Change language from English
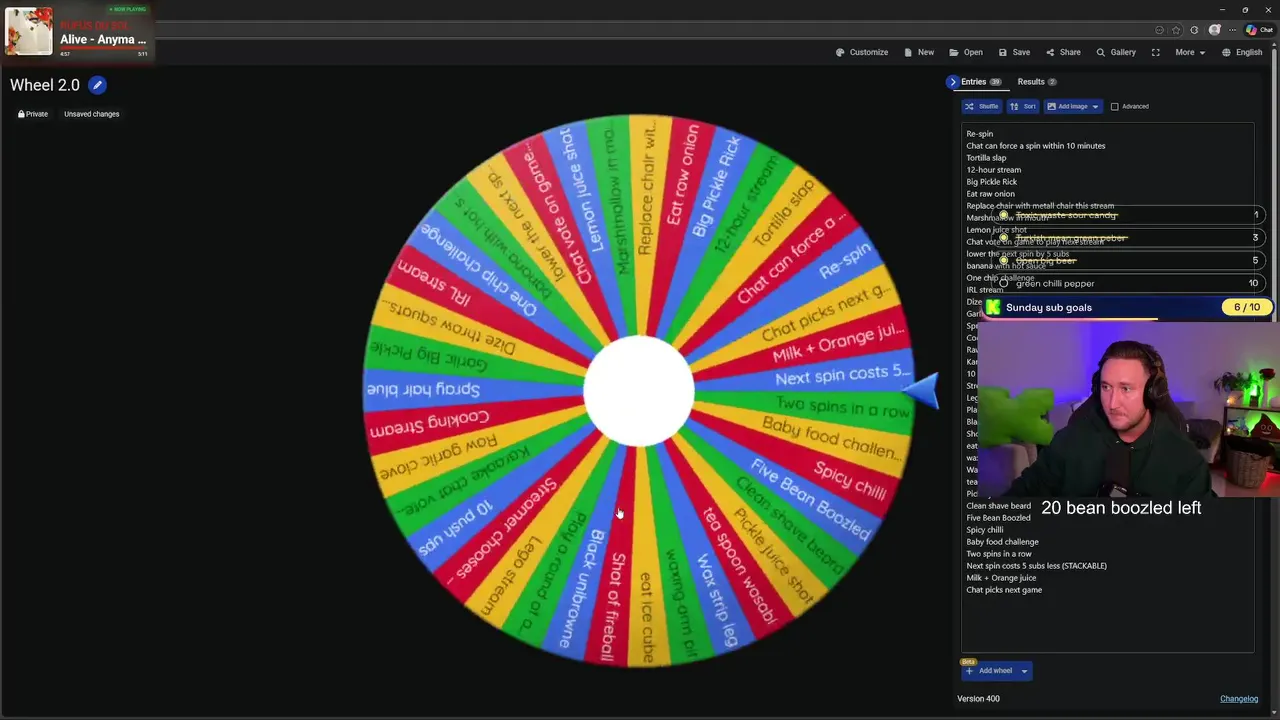The height and width of the screenshot is (720, 1280). [1242, 52]
